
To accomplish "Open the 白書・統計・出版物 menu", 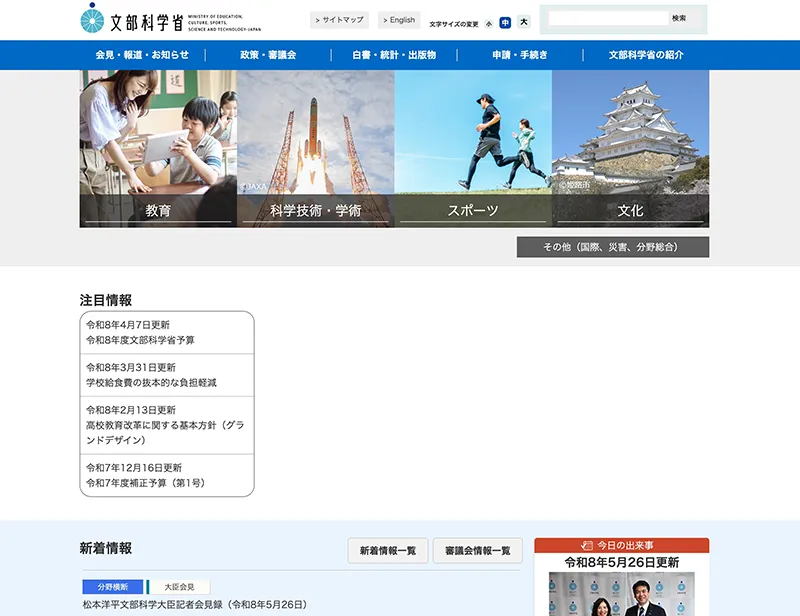I will pyautogui.click(x=394, y=55).
